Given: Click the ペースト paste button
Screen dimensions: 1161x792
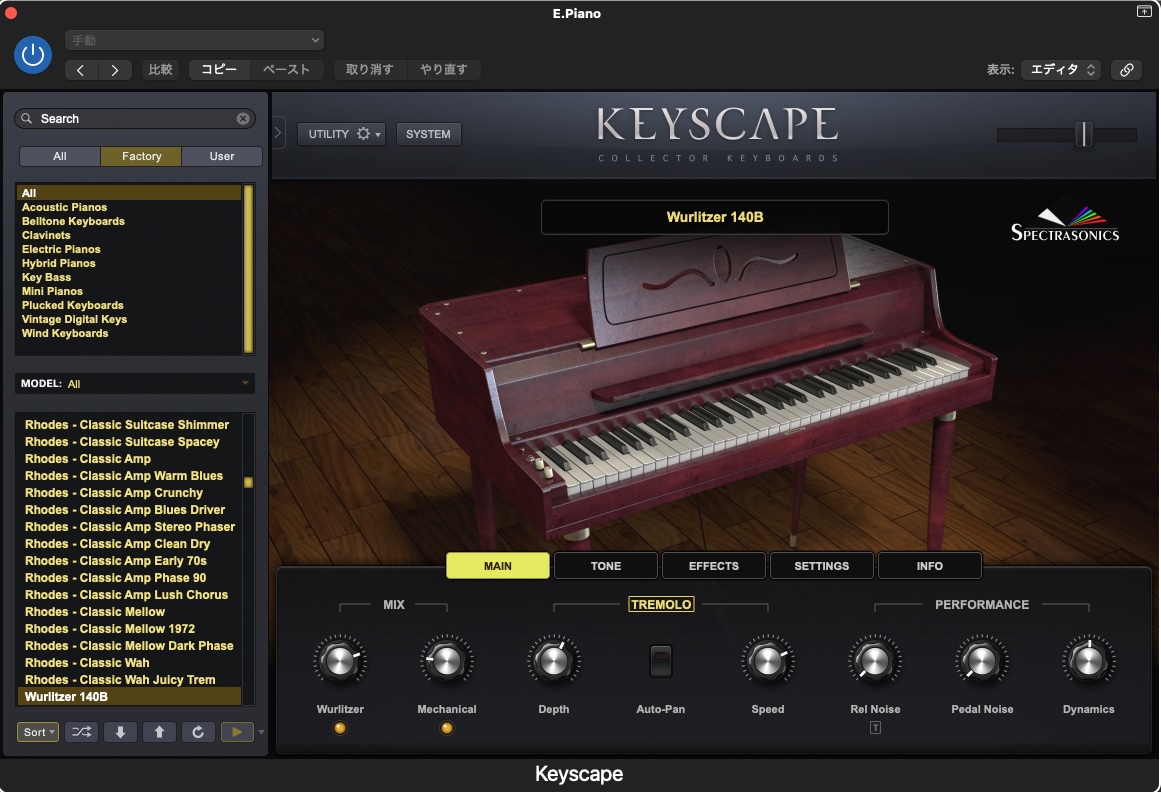Looking at the screenshot, I should tap(287, 70).
